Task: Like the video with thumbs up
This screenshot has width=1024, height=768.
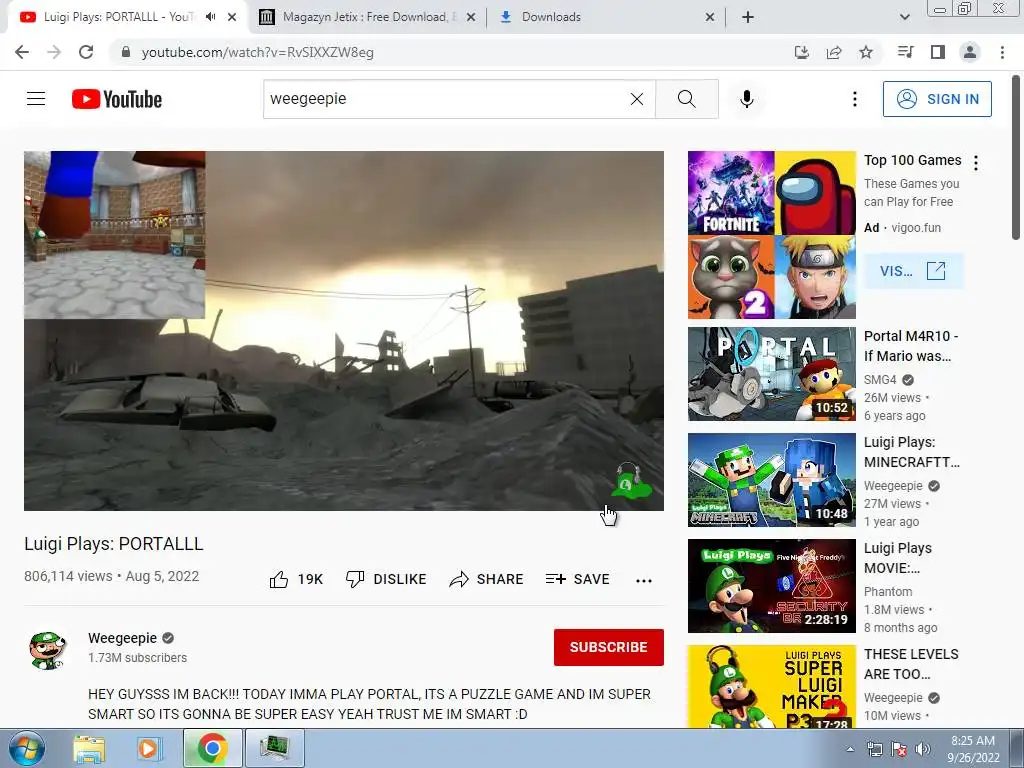Action: click(x=296, y=579)
